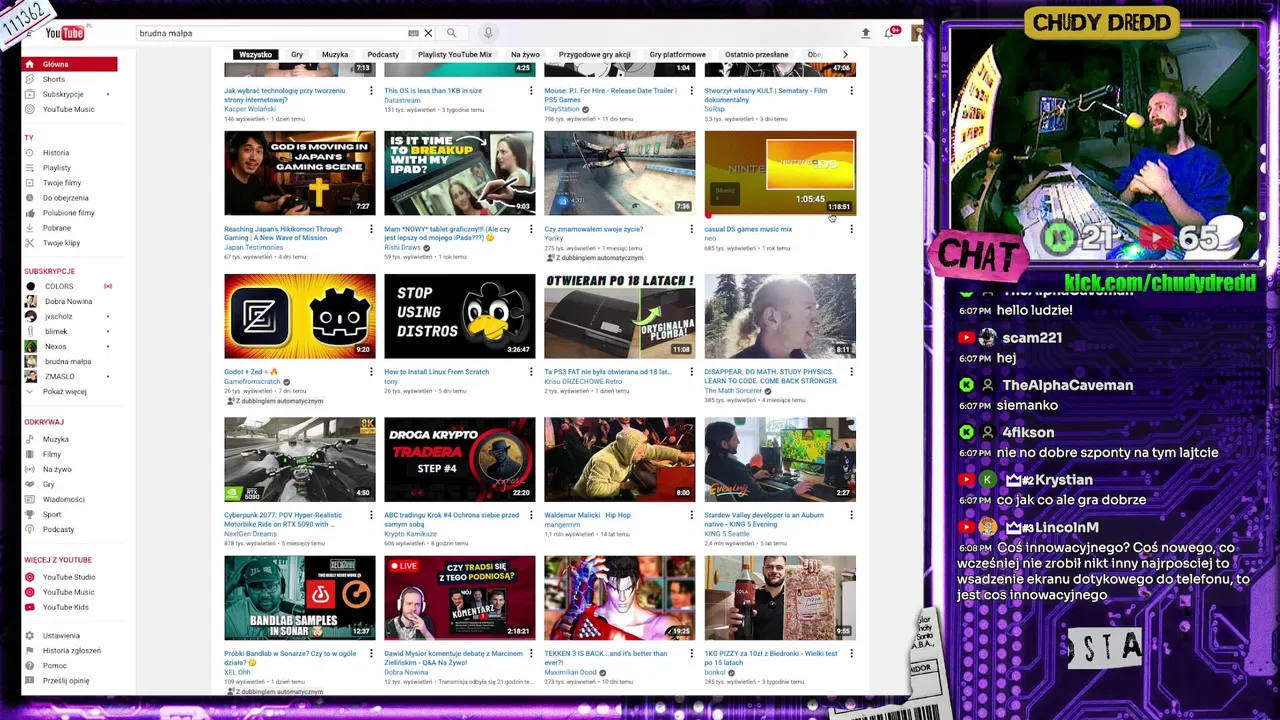
Task: Open Playlisty in the sidebar
Action: (69, 168)
